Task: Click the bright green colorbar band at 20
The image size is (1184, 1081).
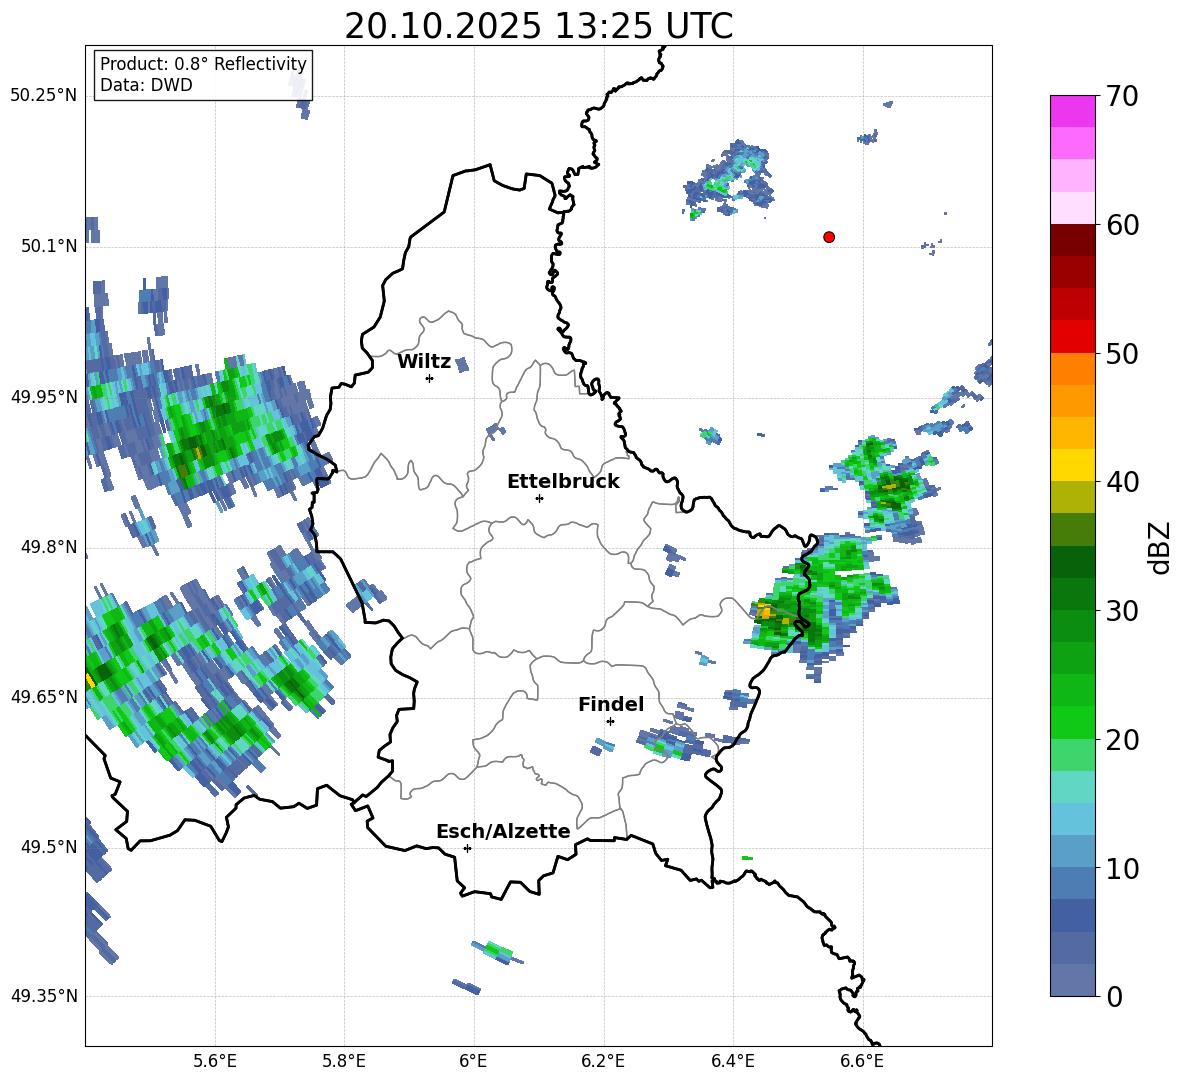Action: [x=1072, y=722]
